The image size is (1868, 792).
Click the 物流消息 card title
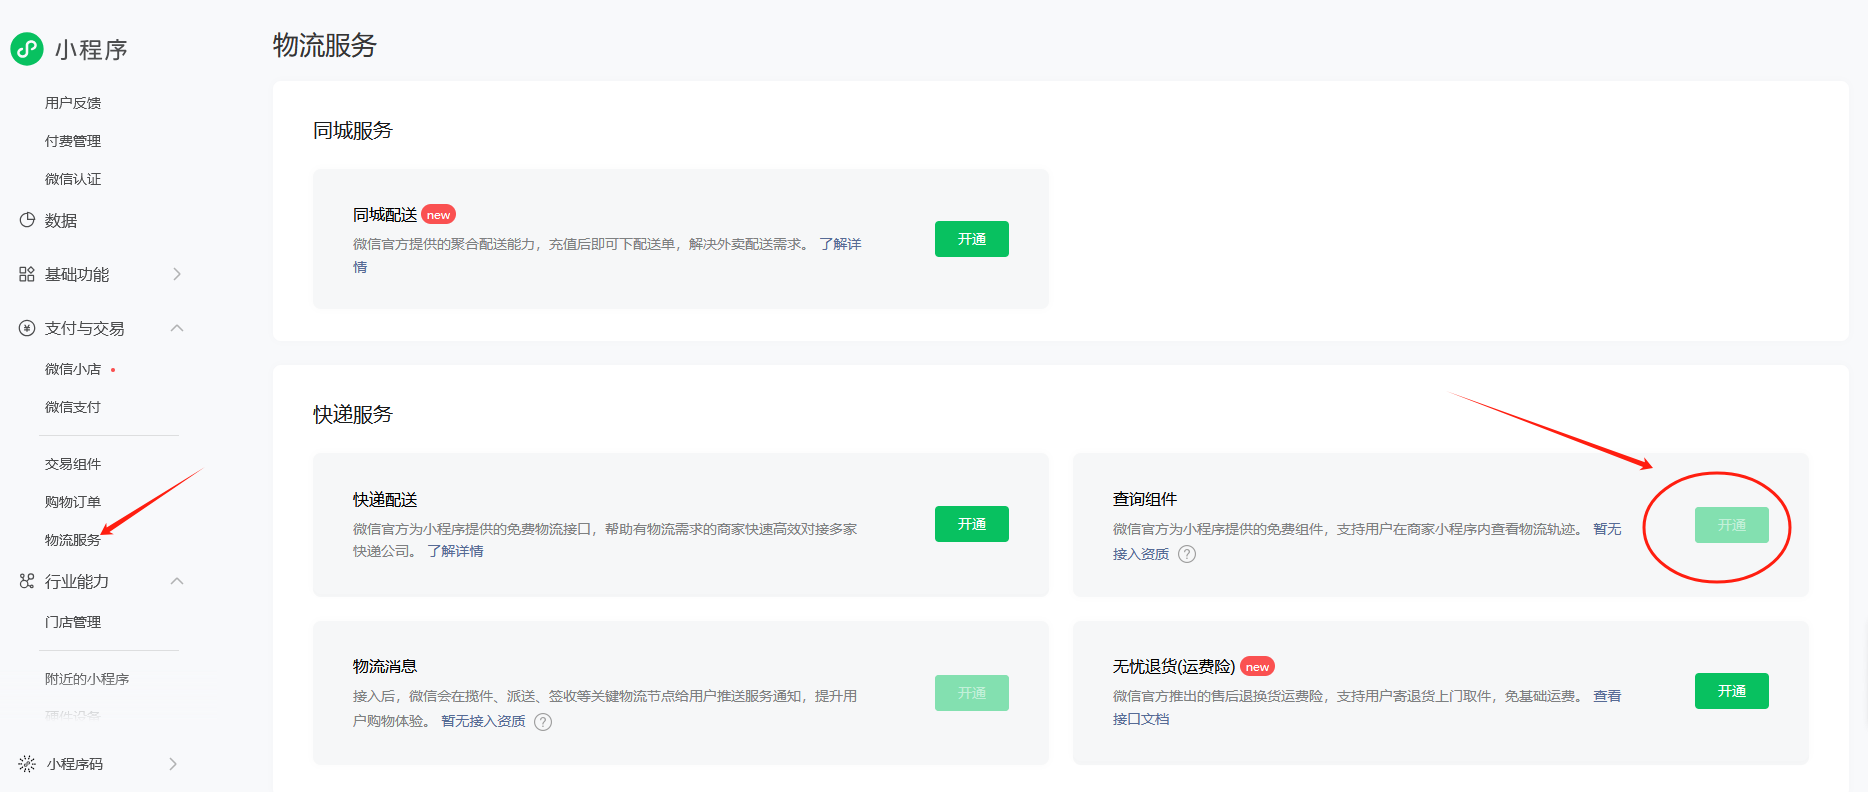point(385,666)
